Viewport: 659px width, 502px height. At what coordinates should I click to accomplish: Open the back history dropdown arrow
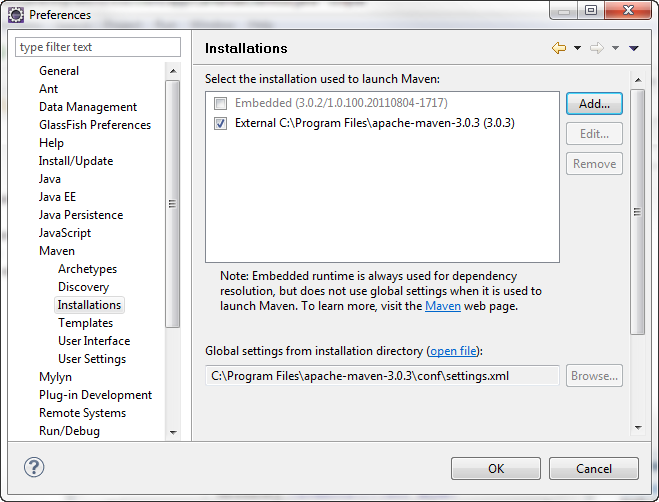577,48
